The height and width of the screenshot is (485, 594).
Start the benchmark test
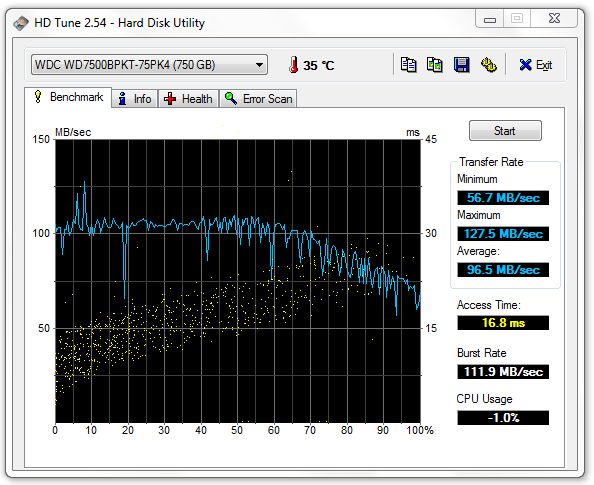pyautogui.click(x=505, y=131)
